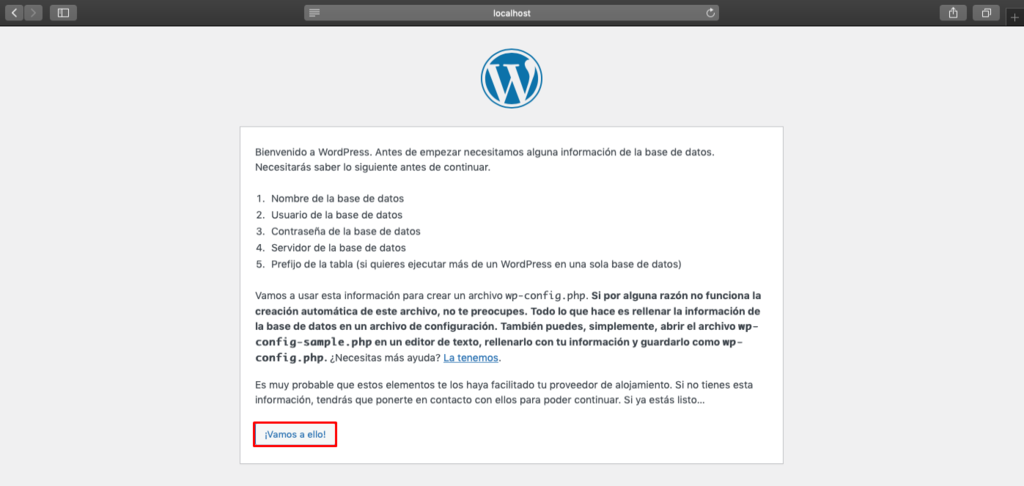
Task: Select 'Usuario de la base de datos' item
Action: 336,214
